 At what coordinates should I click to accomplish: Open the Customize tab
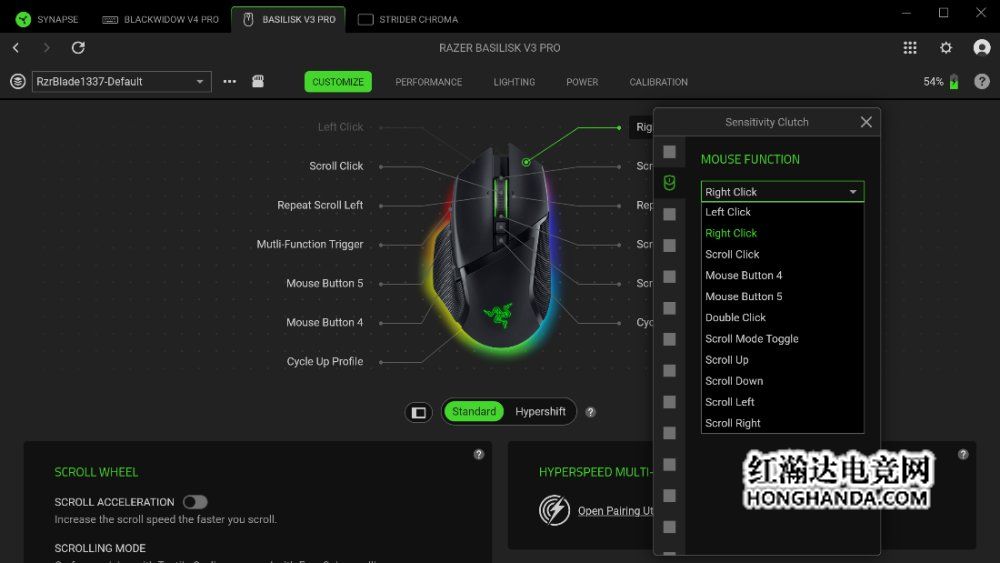click(338, 82)
